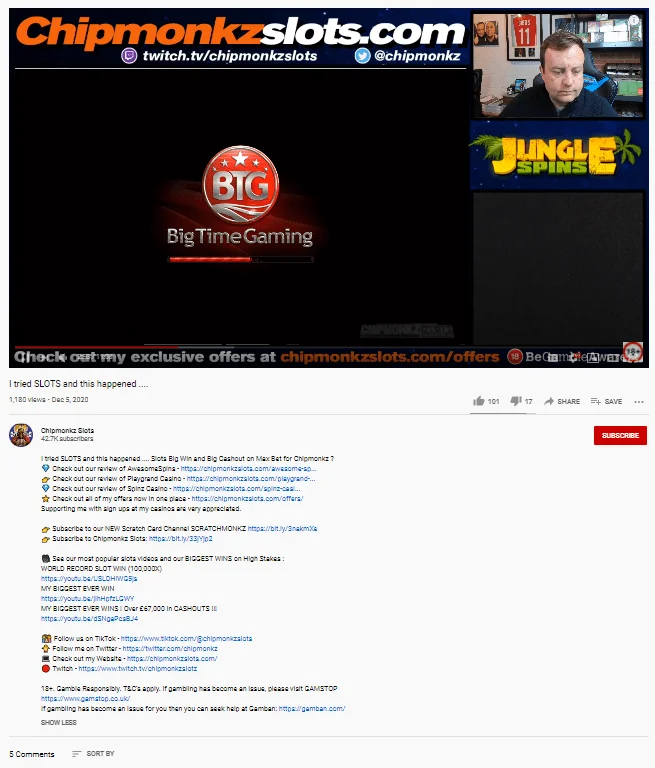
Task: Open the comments SORT BY dropdown
Action: 93,754
